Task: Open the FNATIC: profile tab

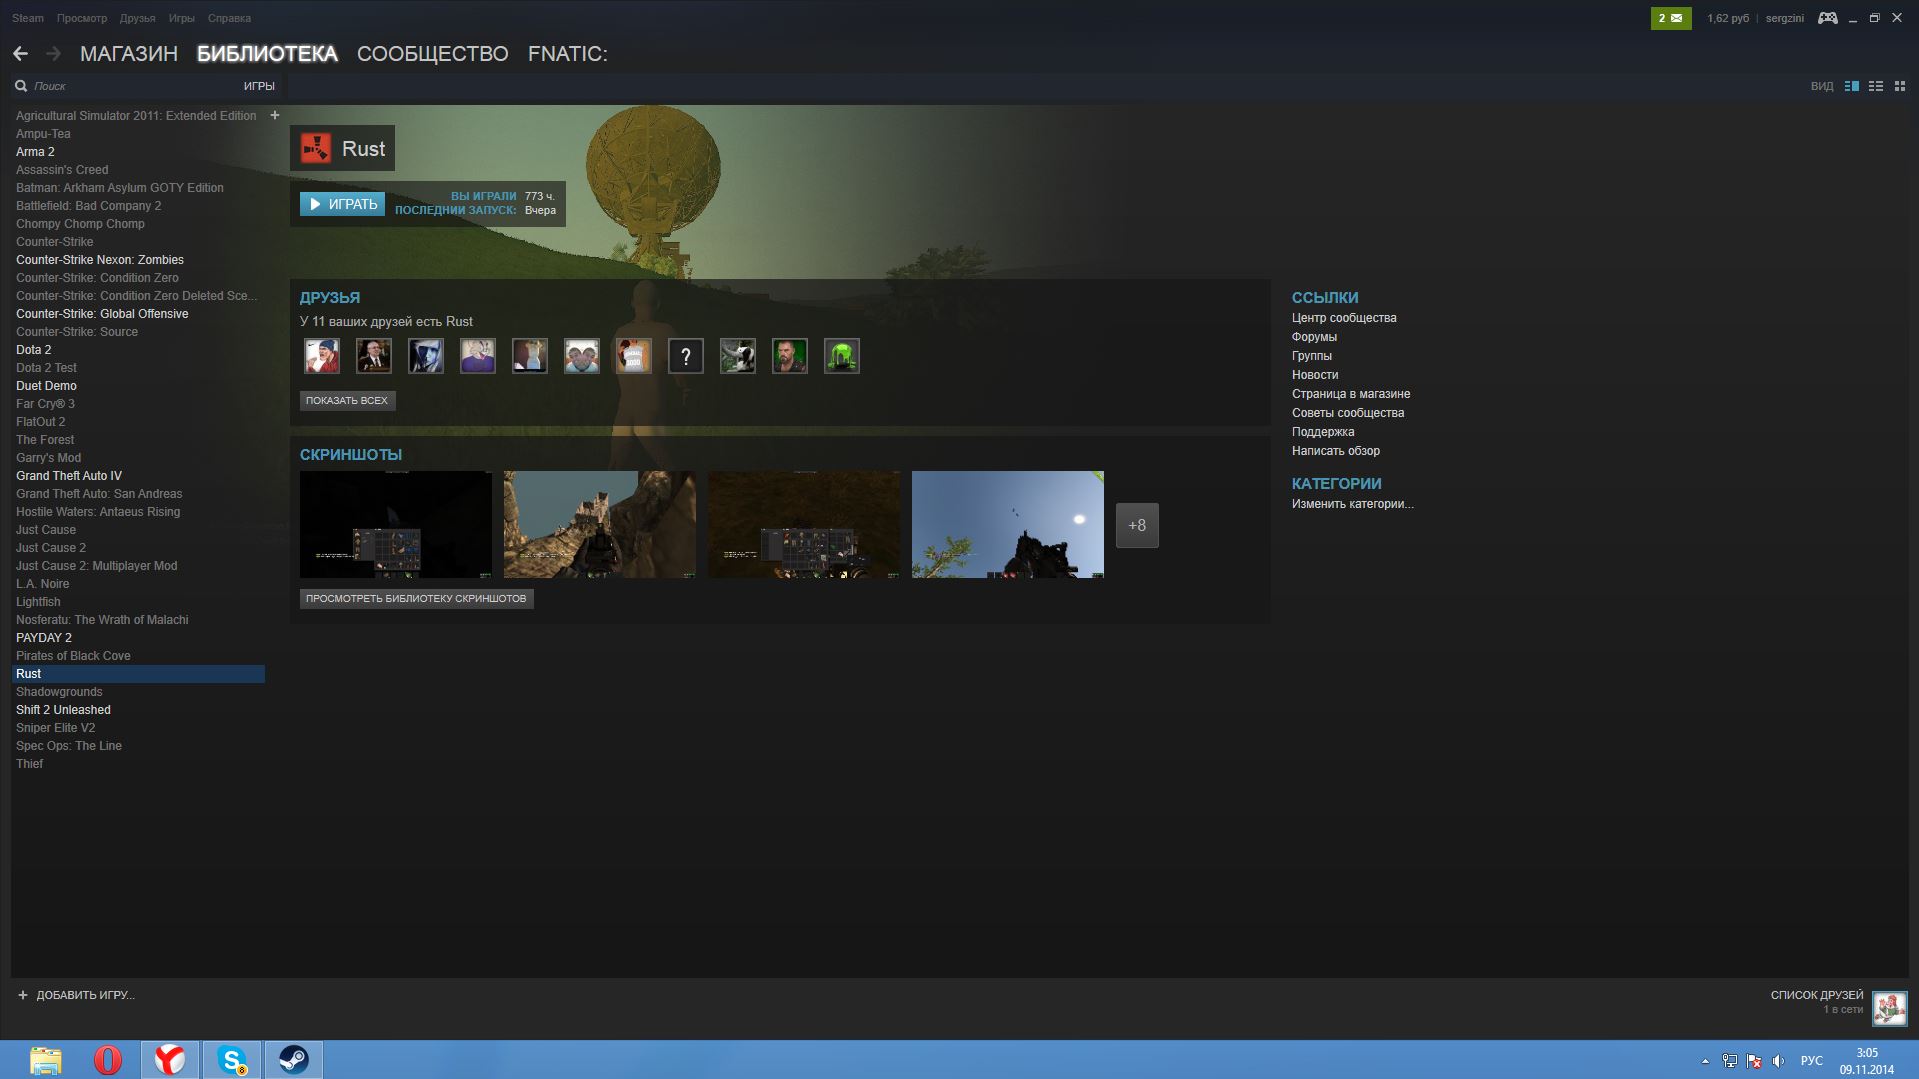Action: click(568, 54)
